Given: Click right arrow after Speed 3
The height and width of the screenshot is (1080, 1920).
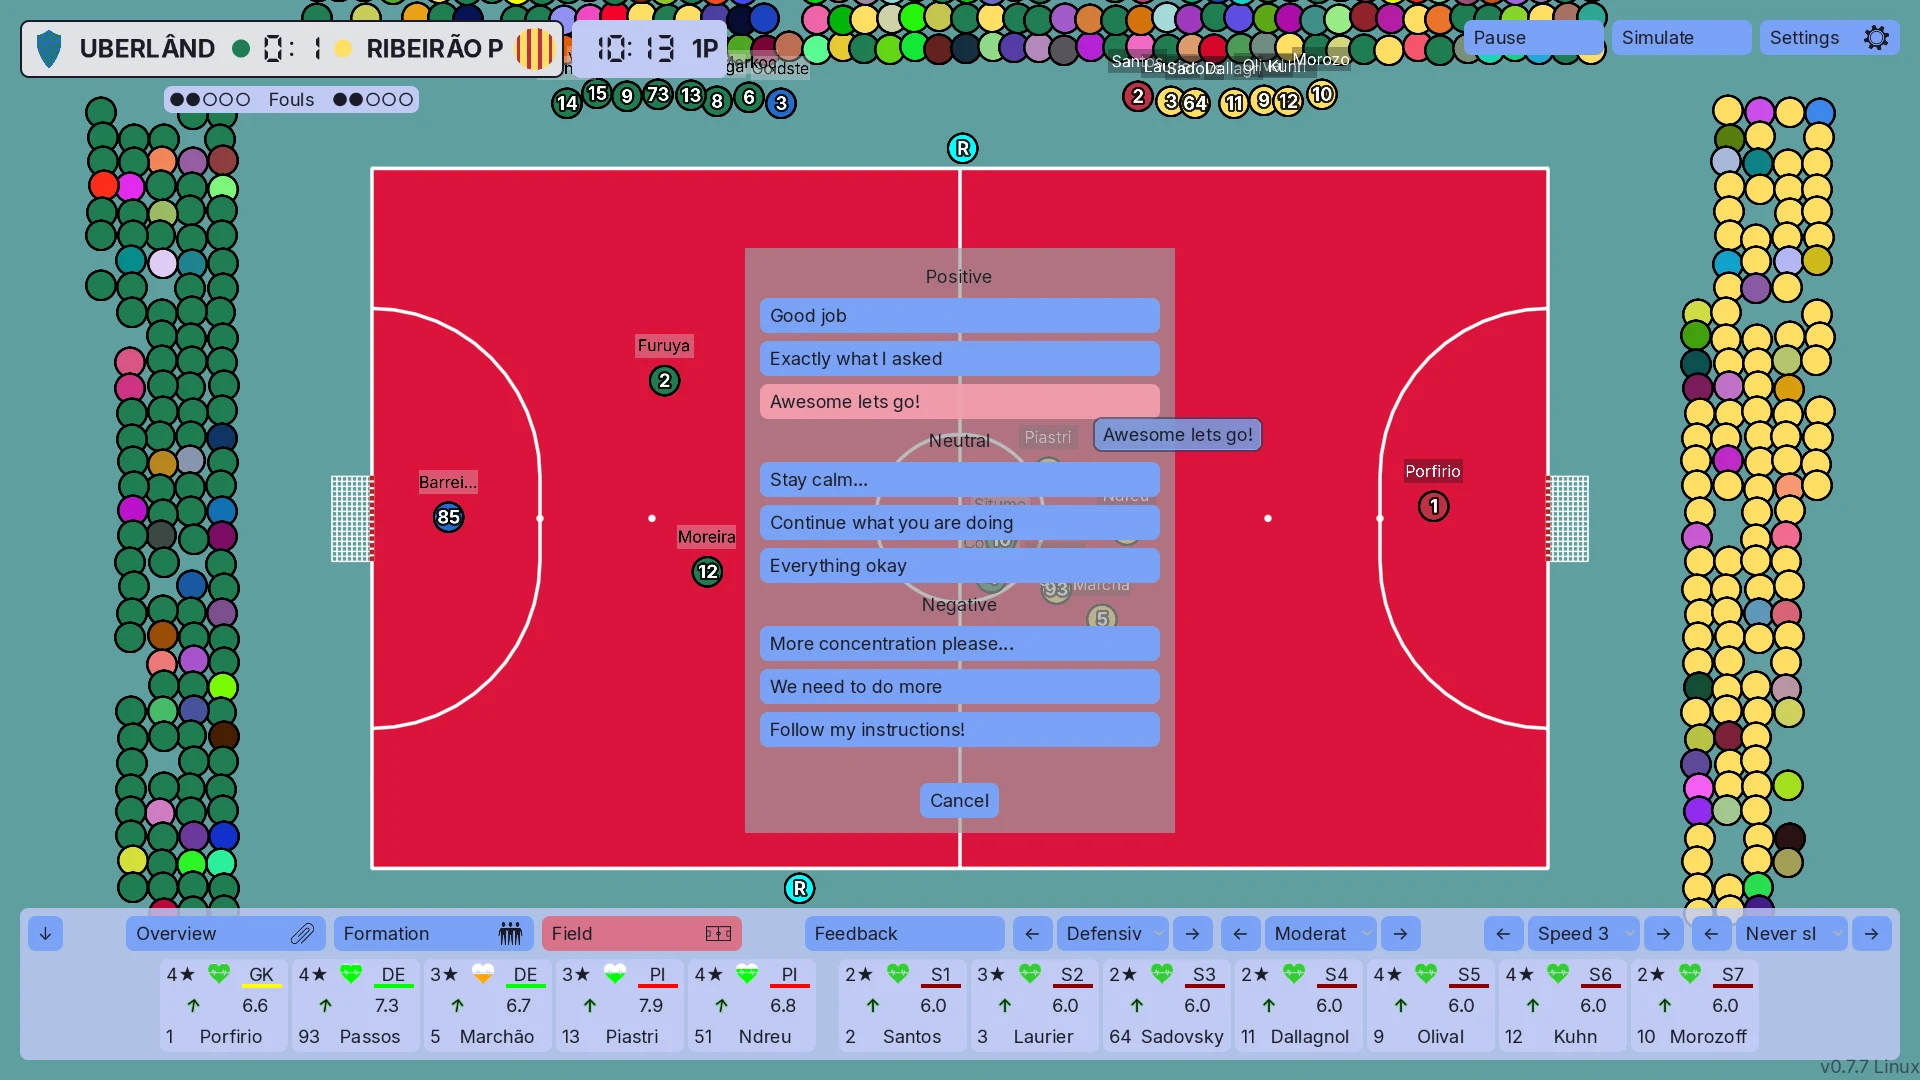Looking at the screenshot, I should (x=1663, y=934).
